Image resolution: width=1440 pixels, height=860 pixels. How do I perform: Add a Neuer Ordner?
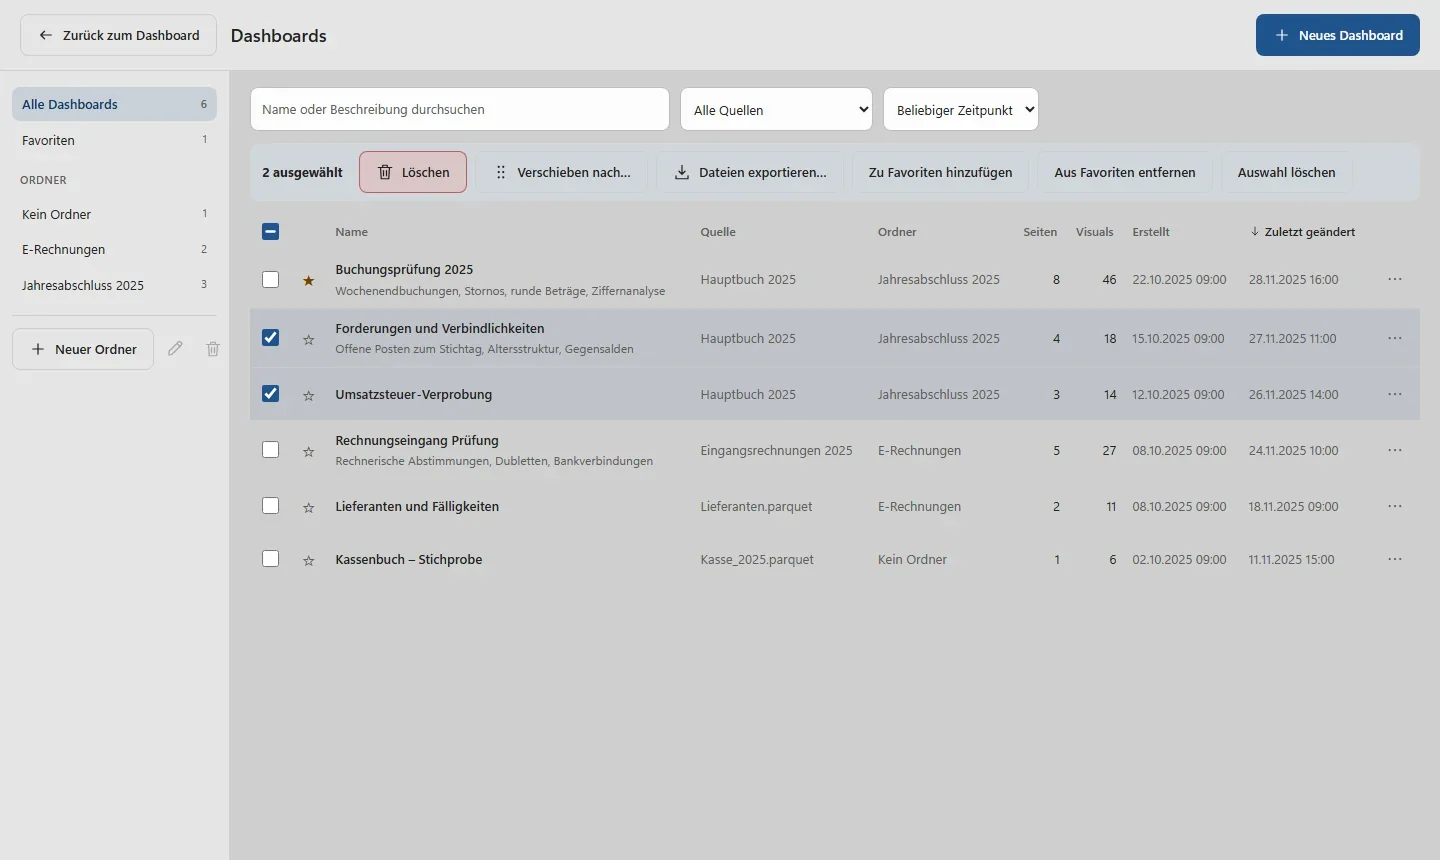pyautogui.click(x=83, y=349)
